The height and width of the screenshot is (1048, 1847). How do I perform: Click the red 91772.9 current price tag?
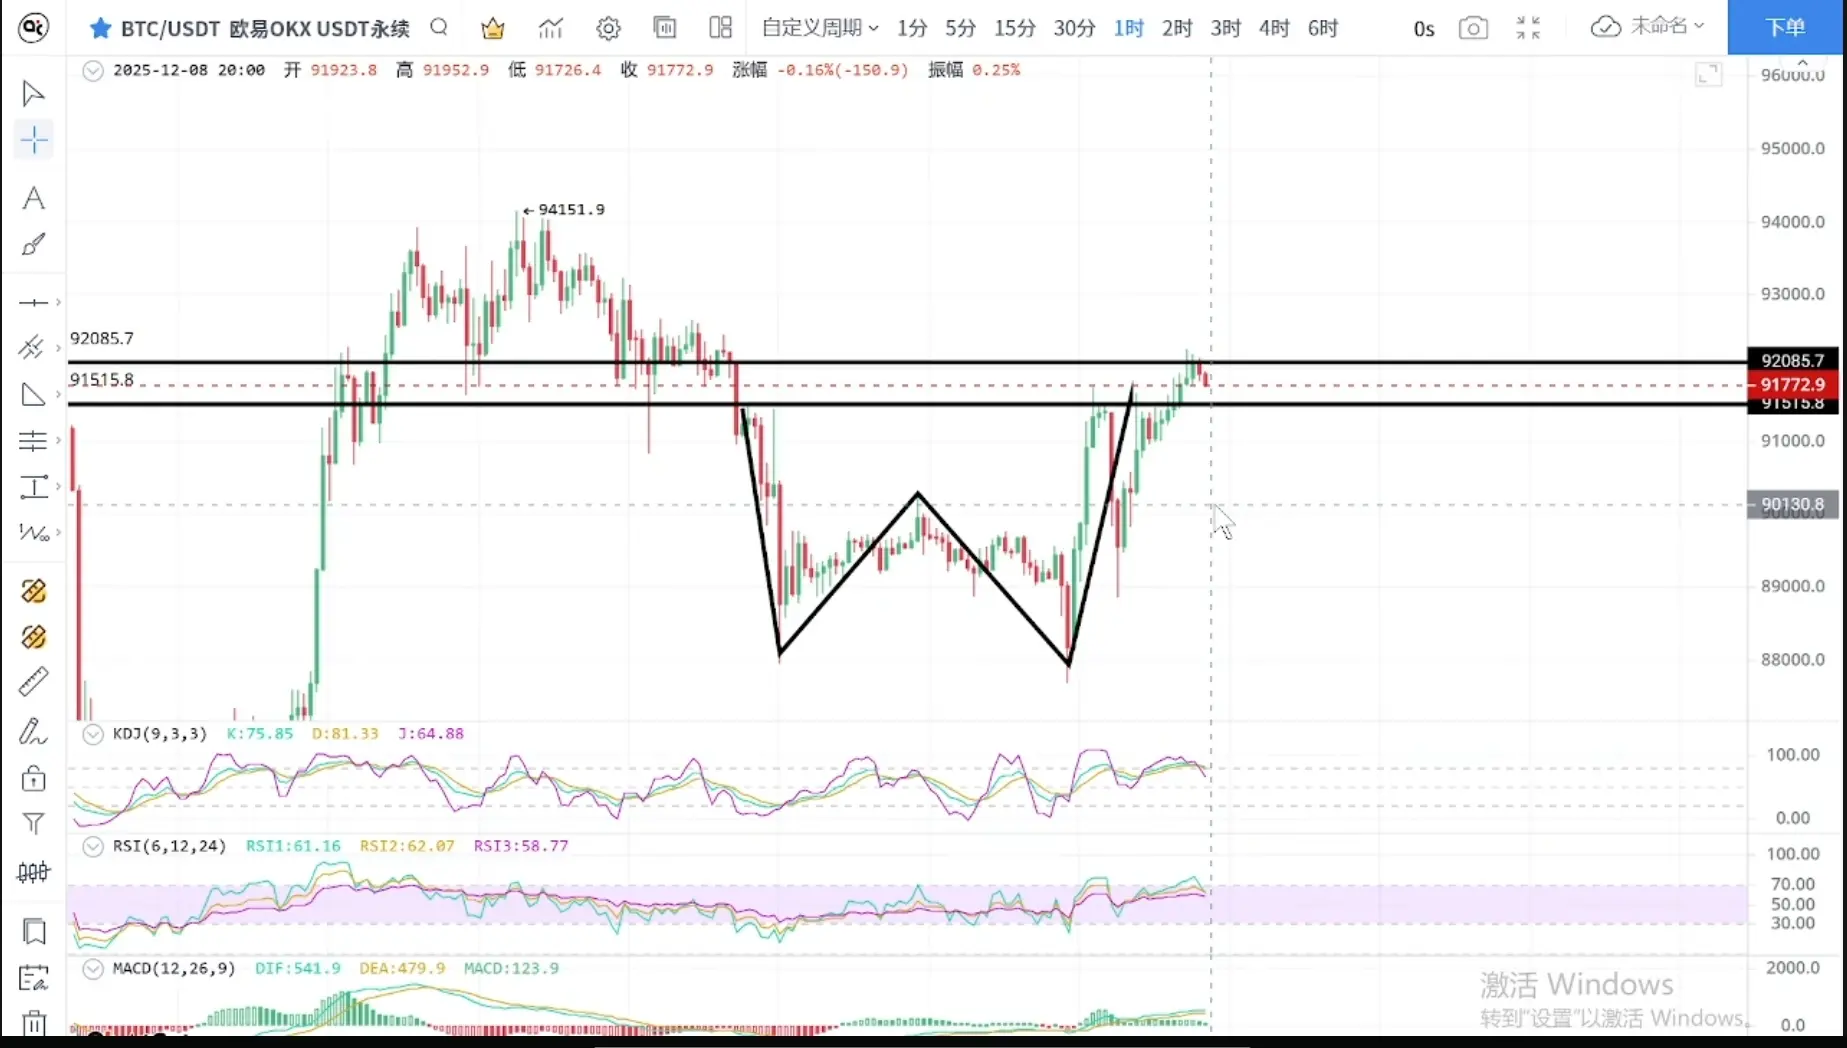(x=1792, y=384)
